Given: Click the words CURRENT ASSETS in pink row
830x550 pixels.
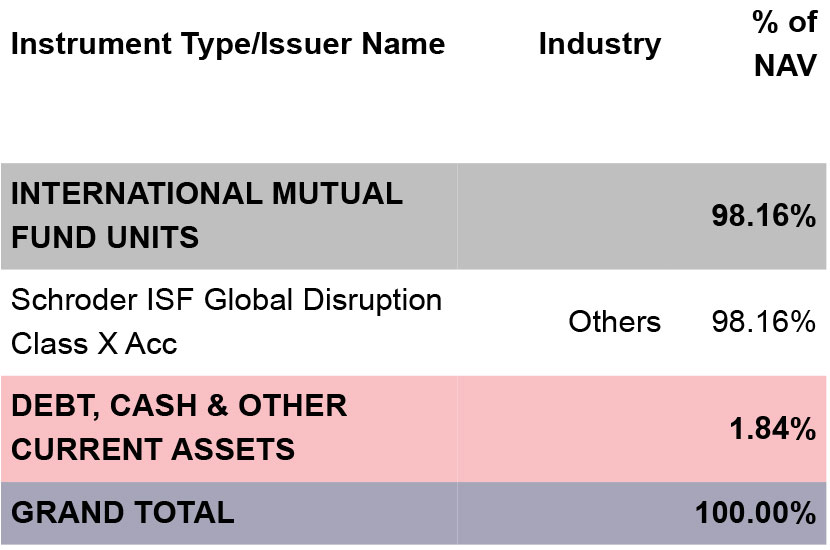Looking at the screenshot, I should pyautogui.click(x=153, y=449).
